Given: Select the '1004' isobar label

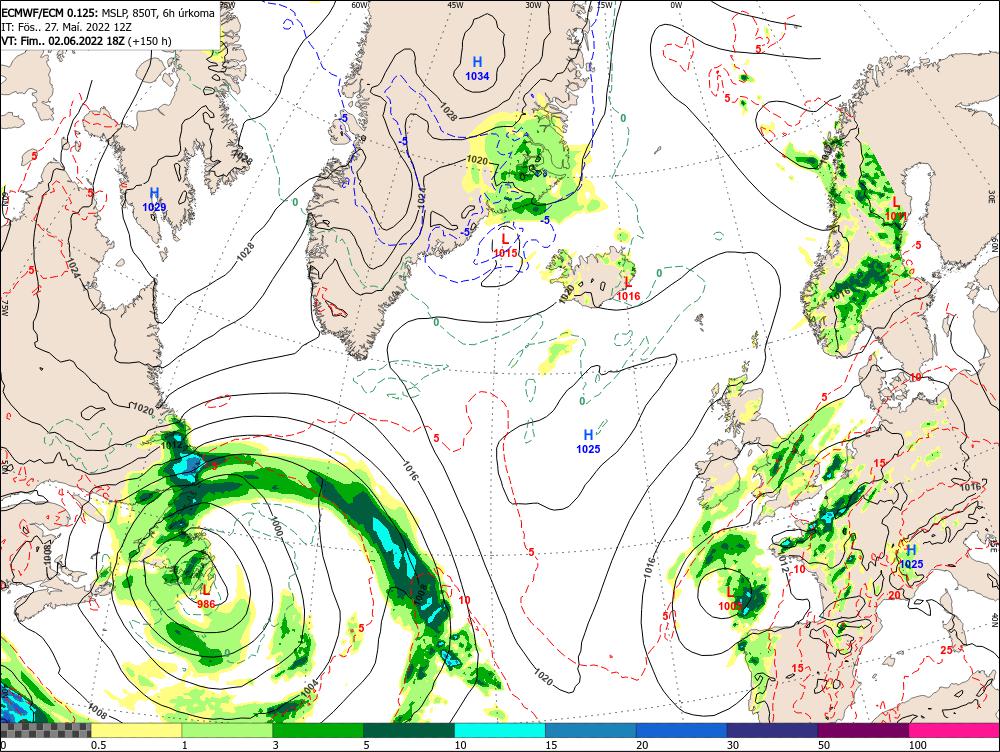Looking at the screenshot, I should (x=309, y=689).
